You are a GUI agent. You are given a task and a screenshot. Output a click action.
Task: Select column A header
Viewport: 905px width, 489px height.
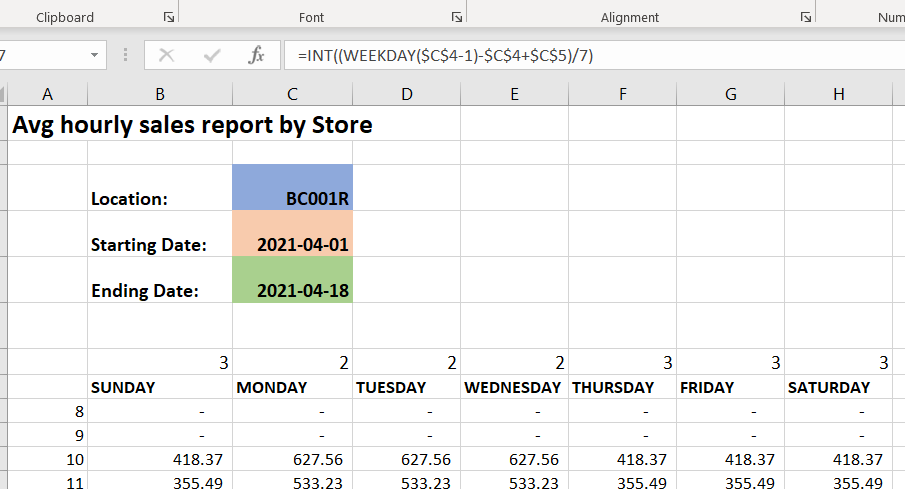click(47, 94)
